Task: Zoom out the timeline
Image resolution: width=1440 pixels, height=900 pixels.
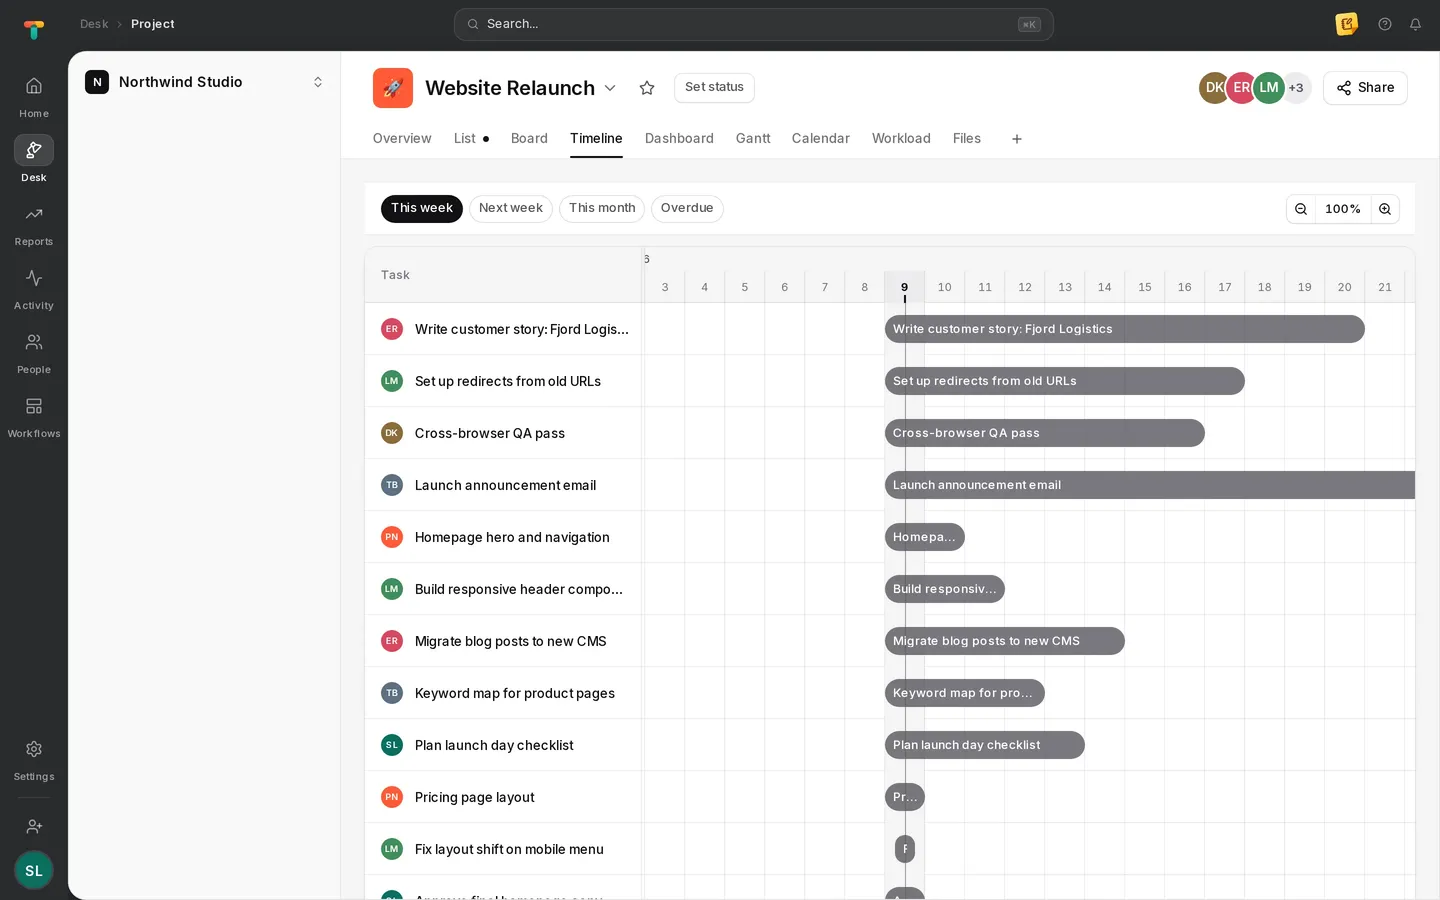Action: coord(1301,209)
